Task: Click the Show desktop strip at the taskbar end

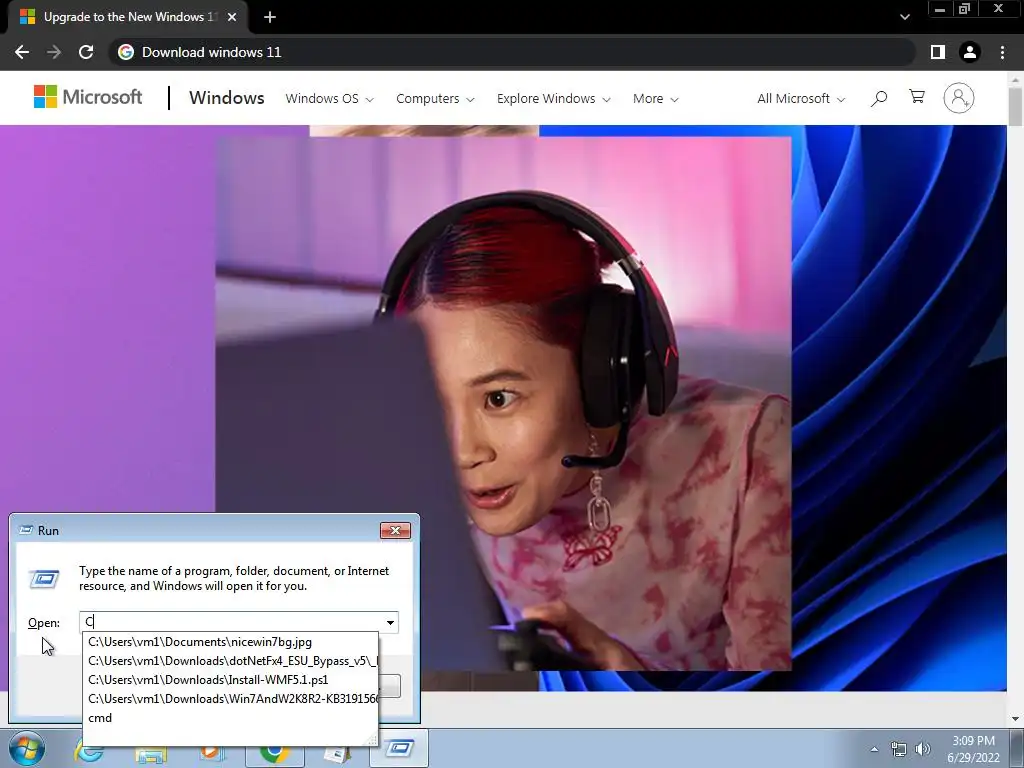Action: tap(1017, 749)
